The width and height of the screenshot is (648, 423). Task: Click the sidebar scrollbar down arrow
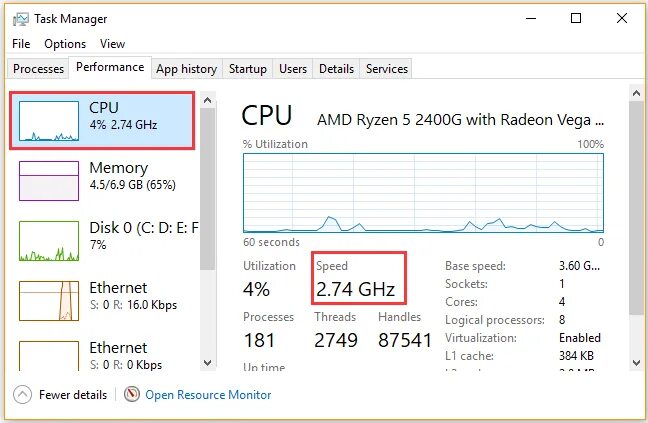point(208,362)
